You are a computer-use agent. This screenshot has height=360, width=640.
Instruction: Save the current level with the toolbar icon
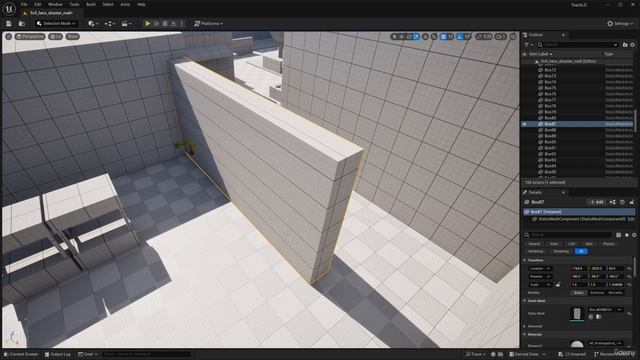click(x=9, y=24)
